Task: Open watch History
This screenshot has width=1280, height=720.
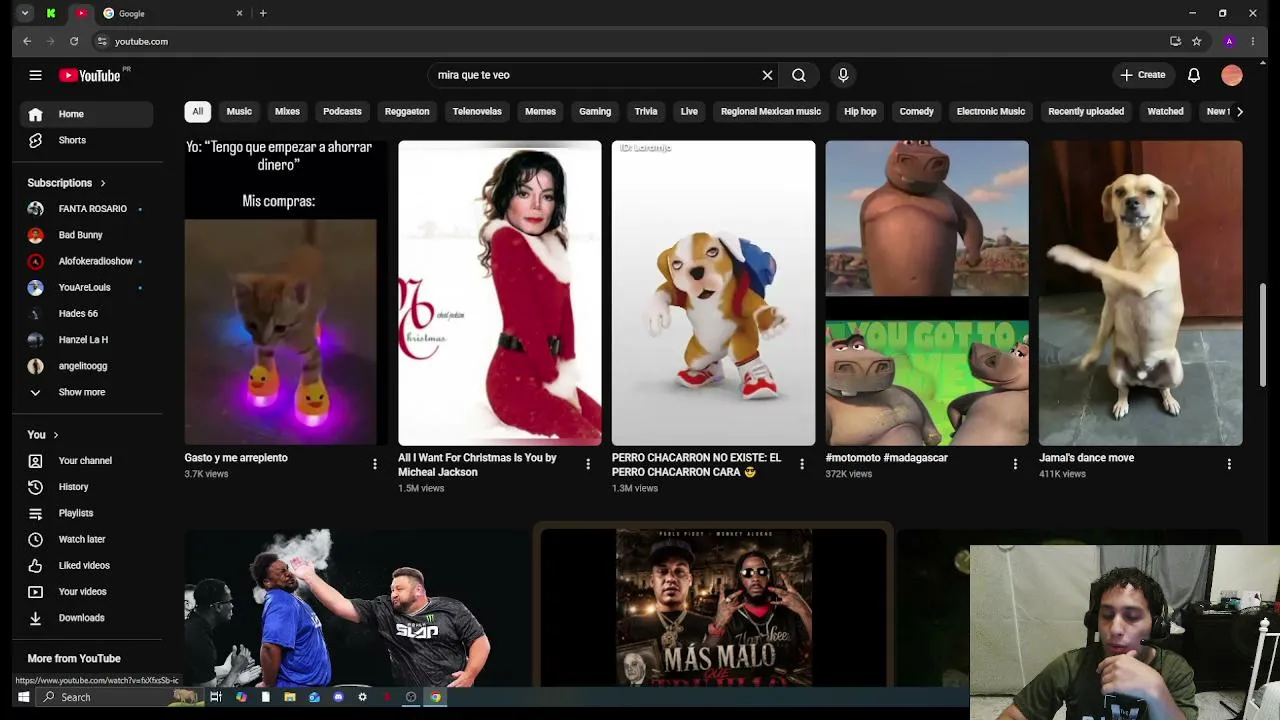Action: (x=87, y=487)
